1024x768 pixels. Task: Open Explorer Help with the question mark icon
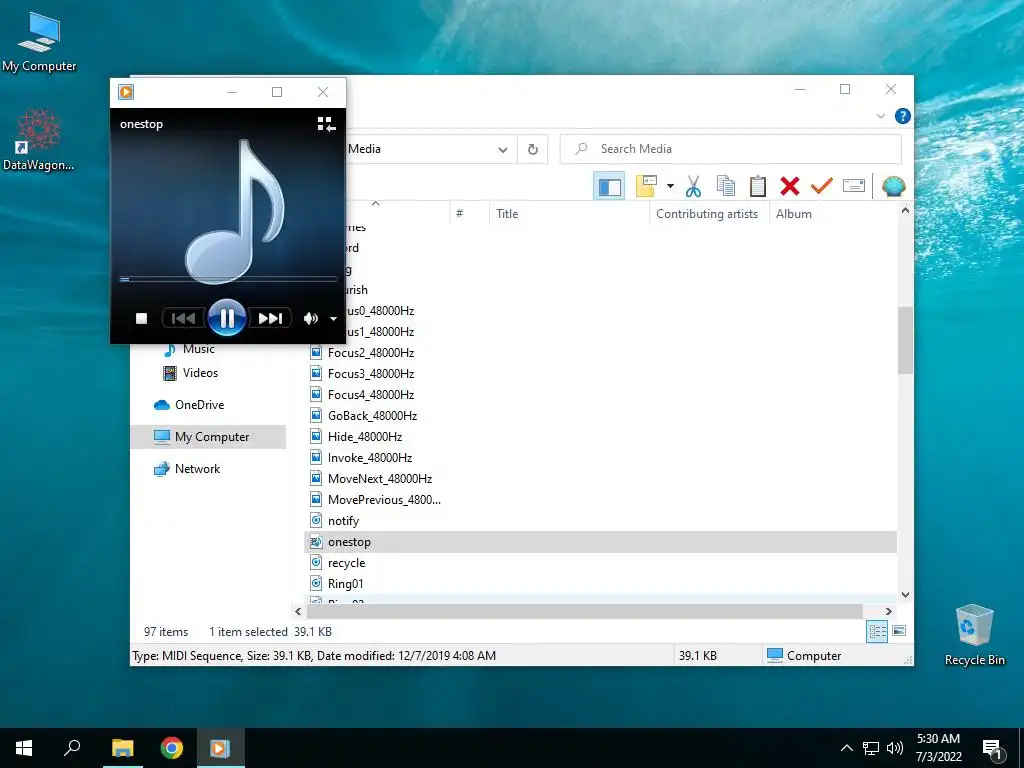[x=903, y=116]
